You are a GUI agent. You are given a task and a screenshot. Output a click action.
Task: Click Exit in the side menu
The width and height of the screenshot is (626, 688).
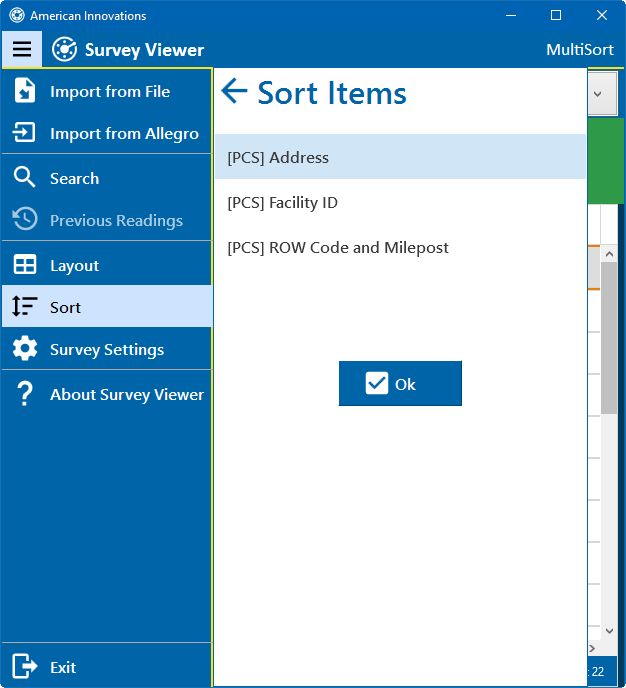pyautogui.click(x=107, y=667)
